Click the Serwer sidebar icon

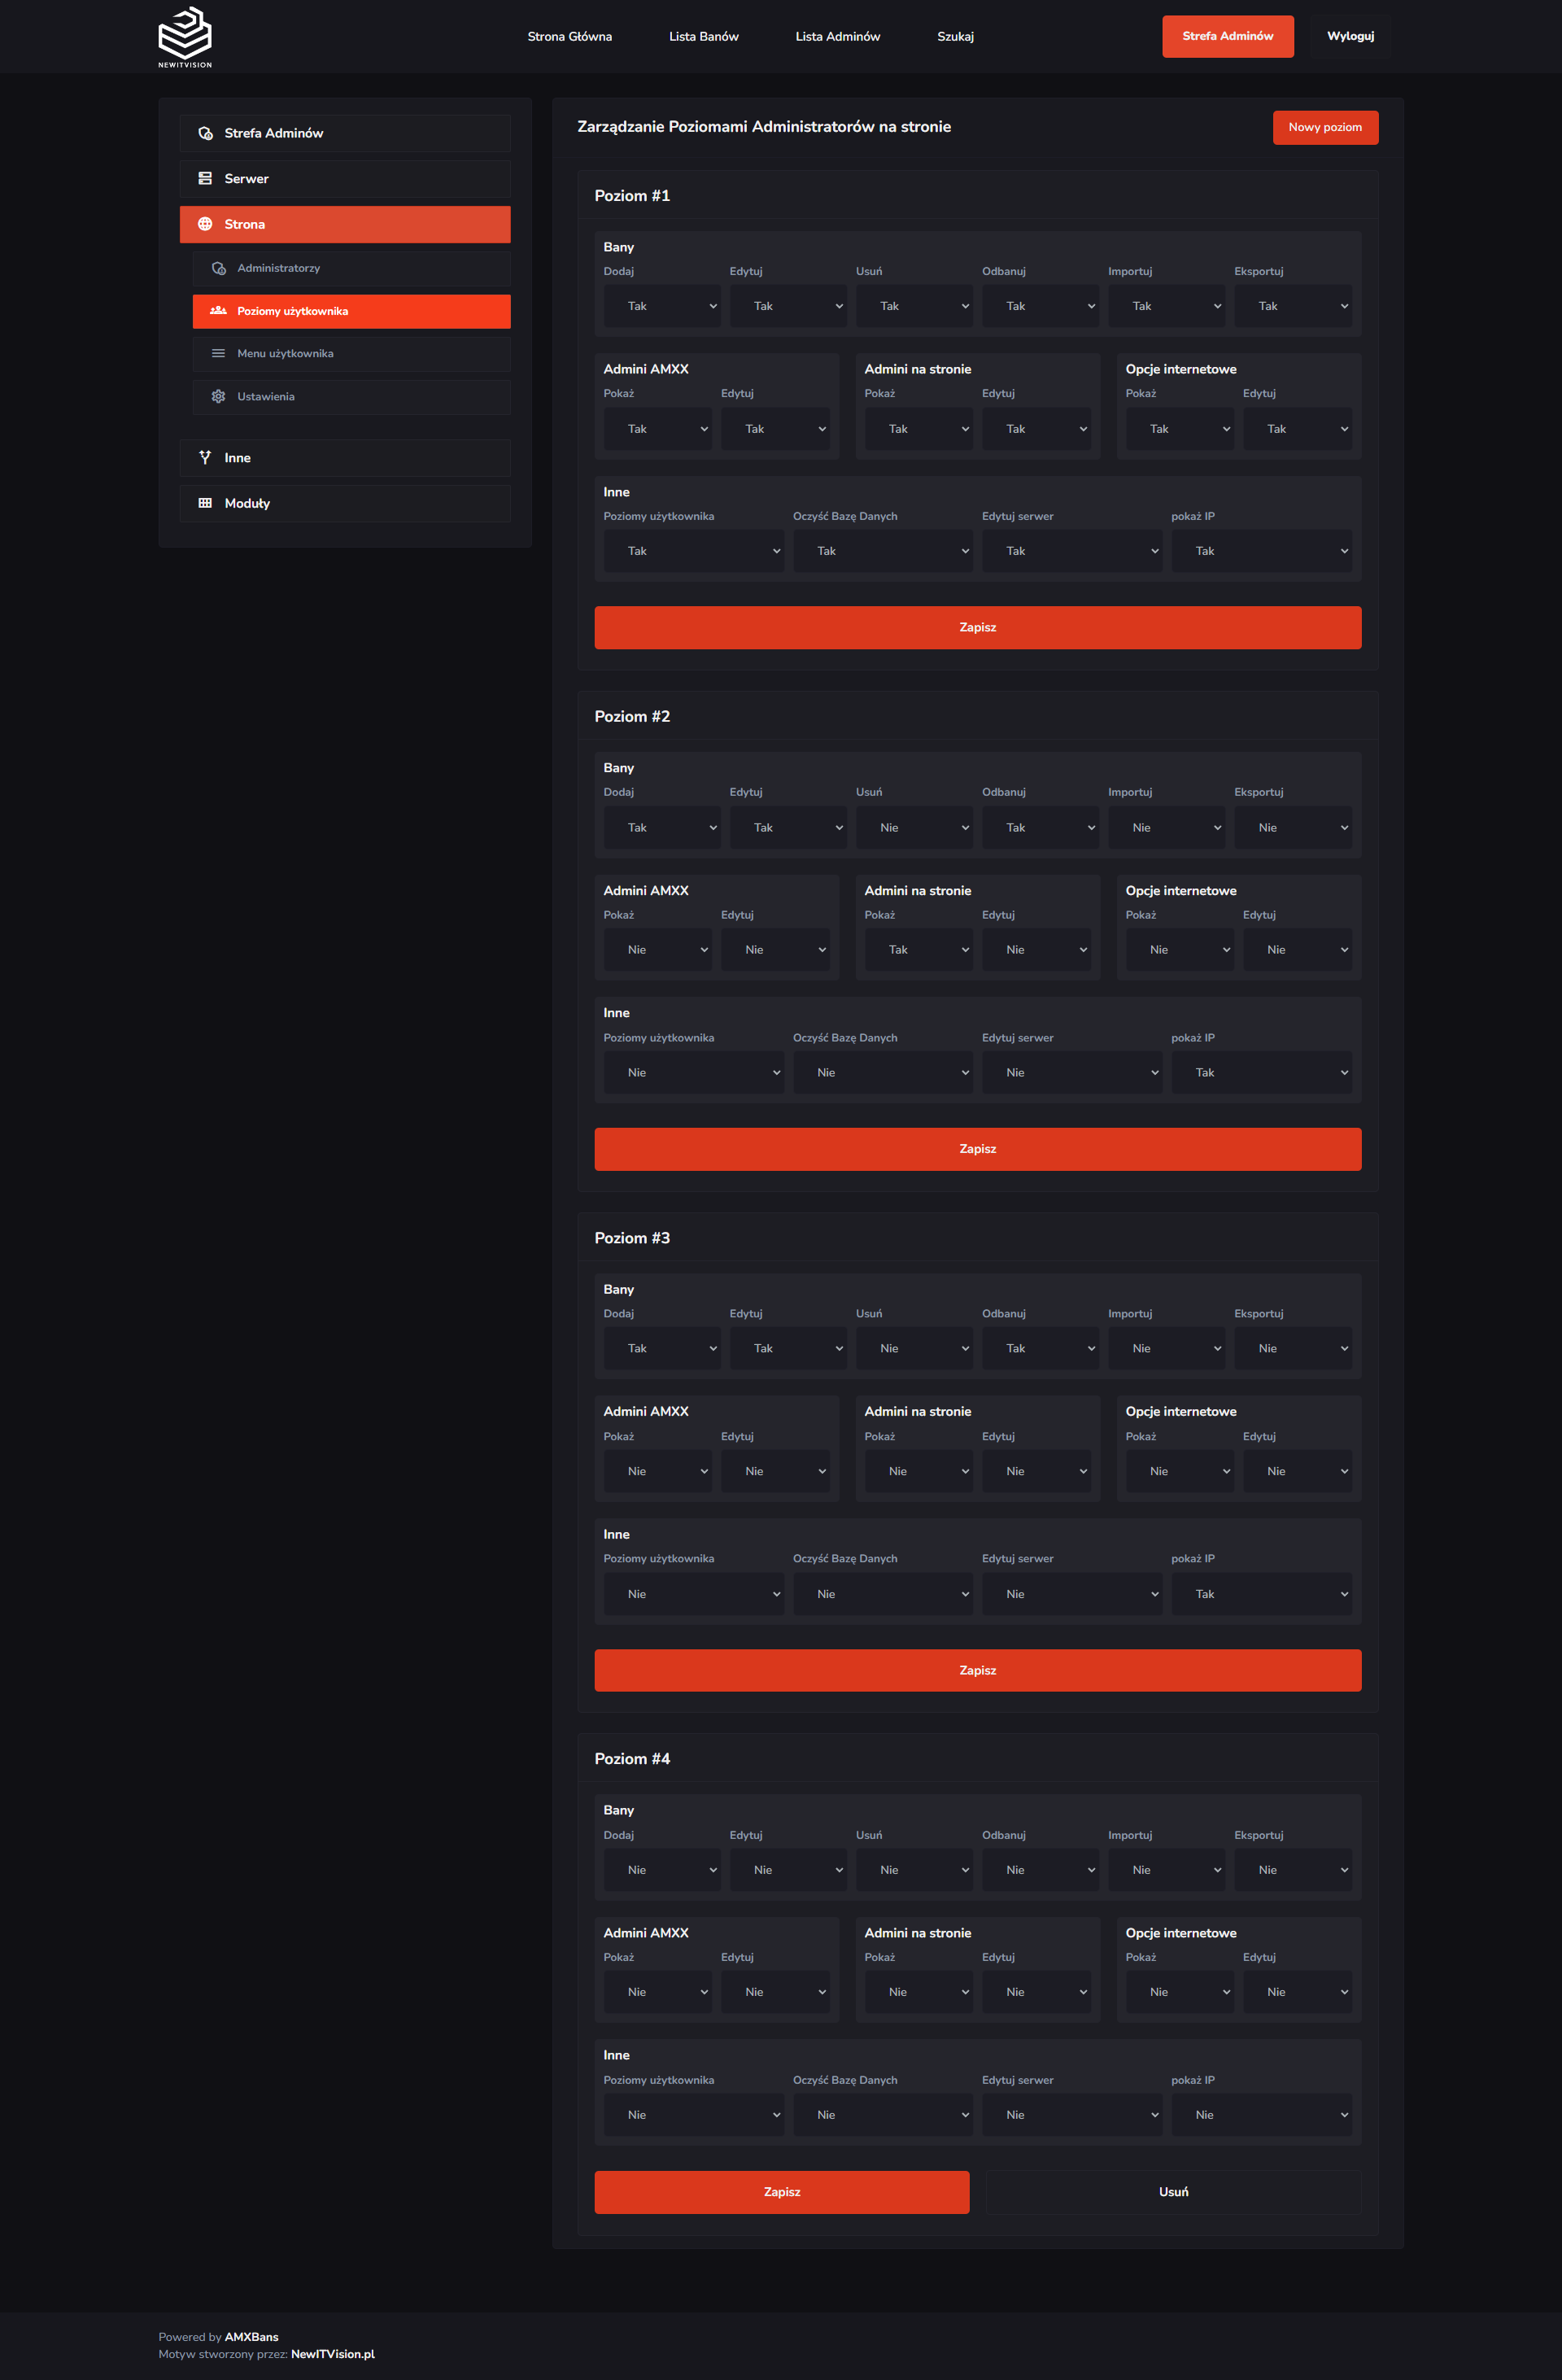[205, 179]
